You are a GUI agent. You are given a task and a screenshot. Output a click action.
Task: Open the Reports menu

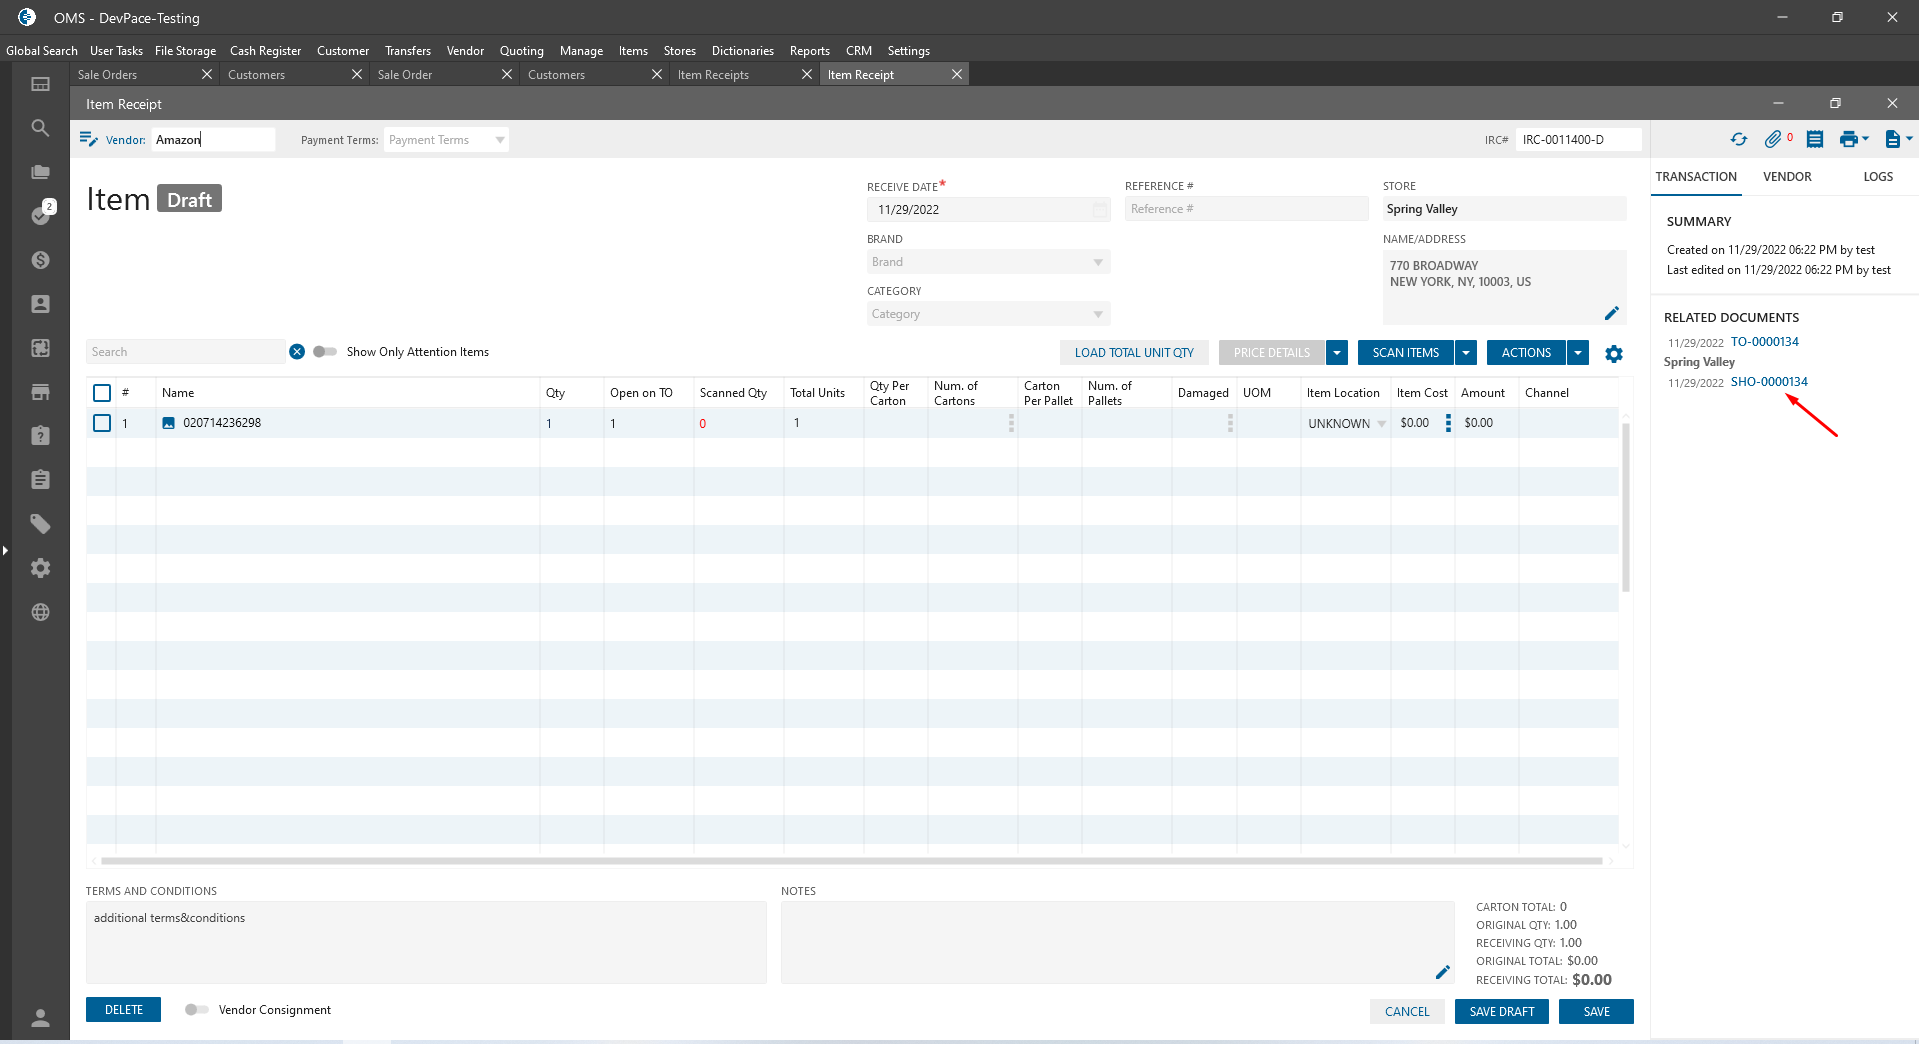tap(809, 51)
